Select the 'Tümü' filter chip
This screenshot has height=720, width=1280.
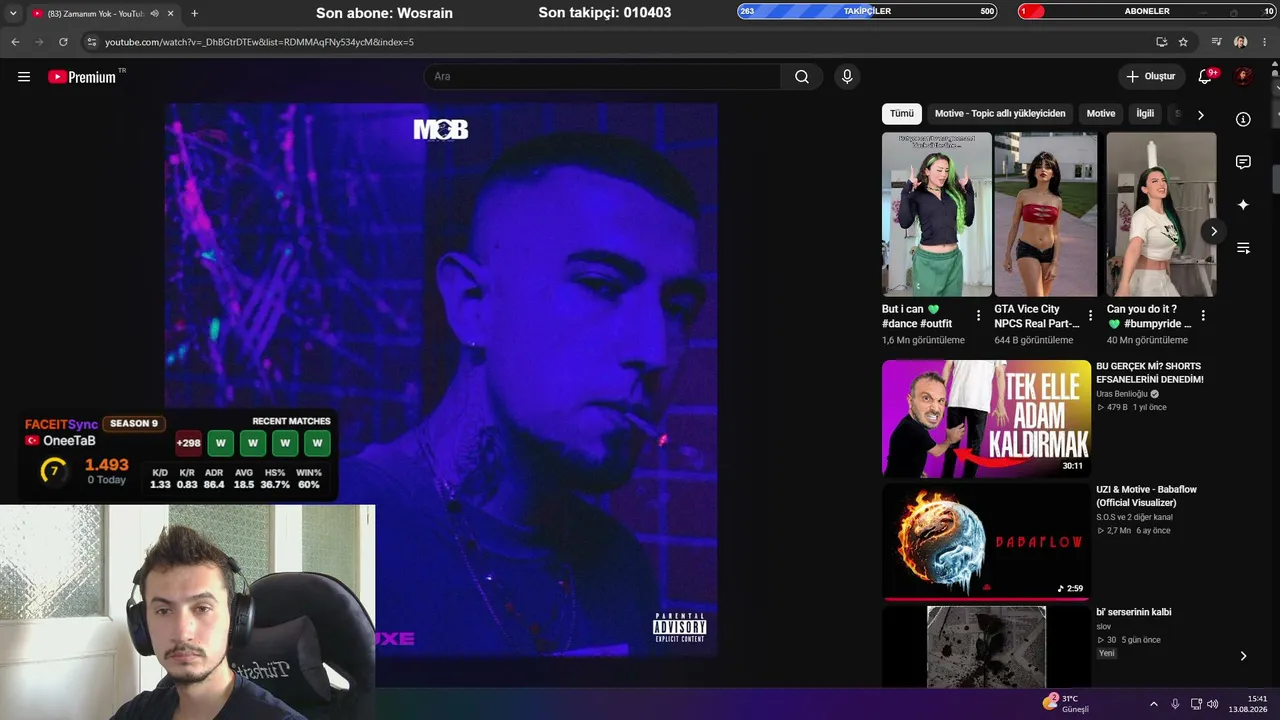[x=902, y=114]
